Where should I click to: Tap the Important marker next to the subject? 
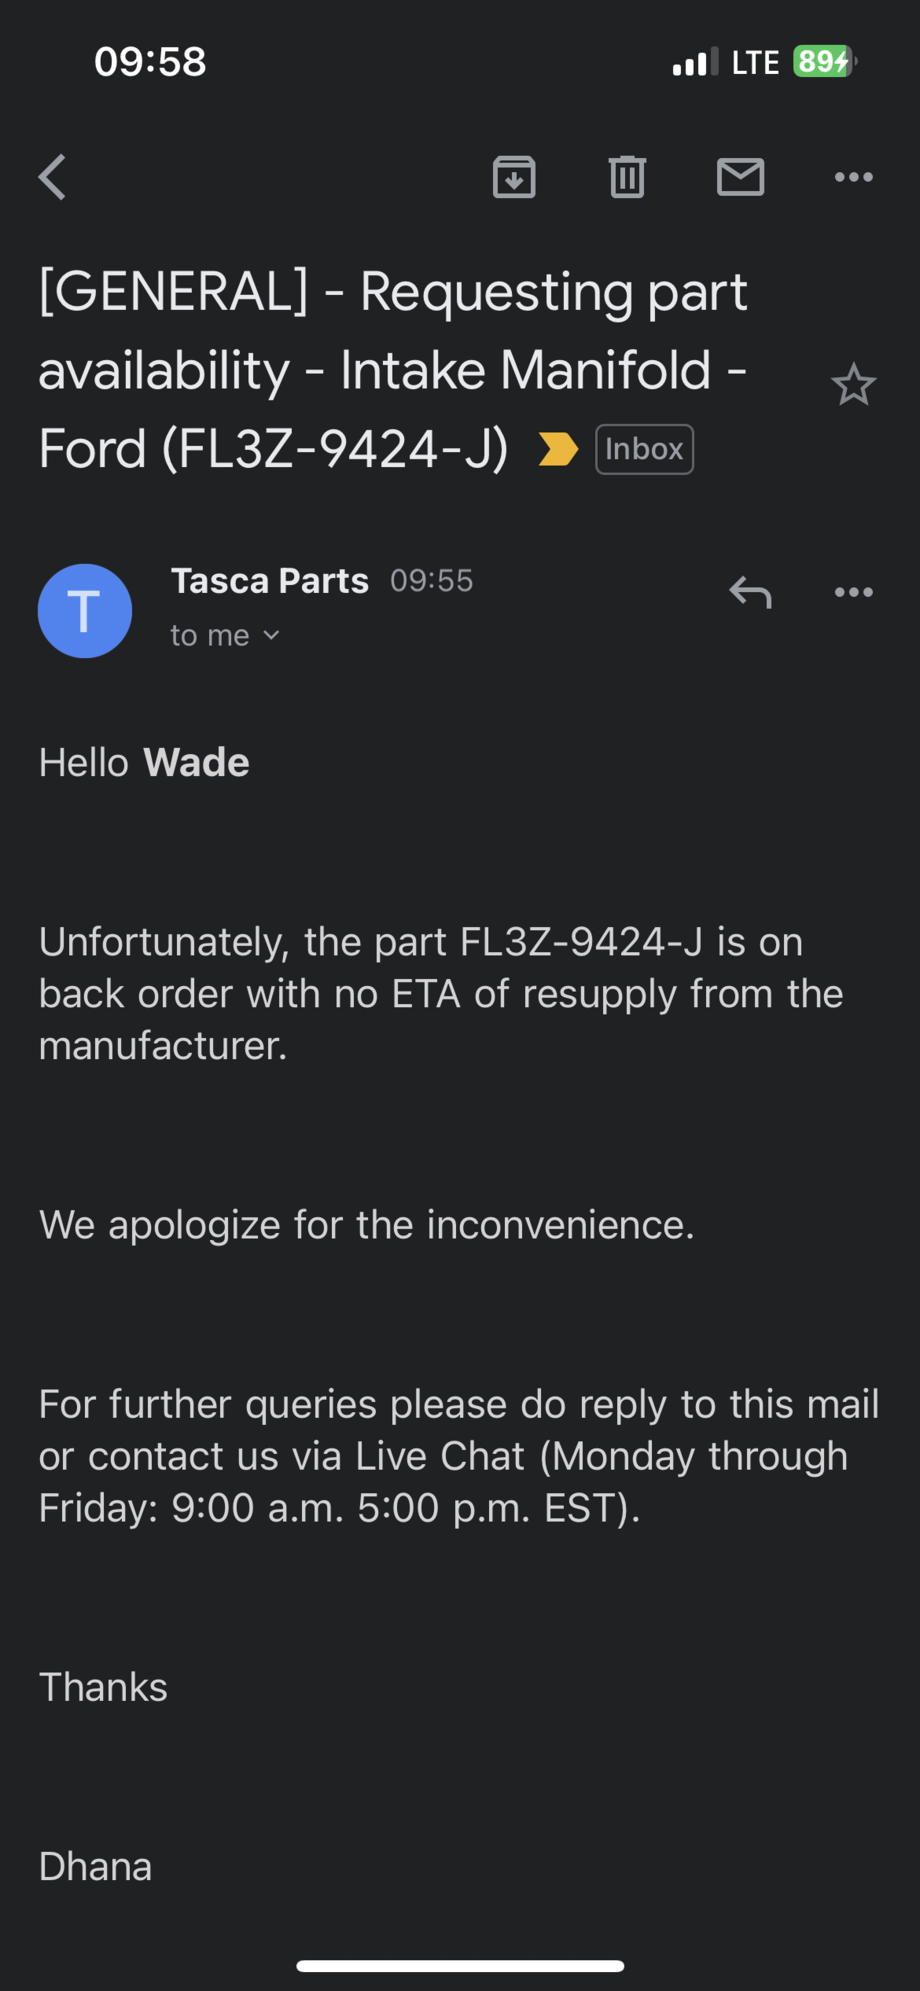click(x=558, y=449)
